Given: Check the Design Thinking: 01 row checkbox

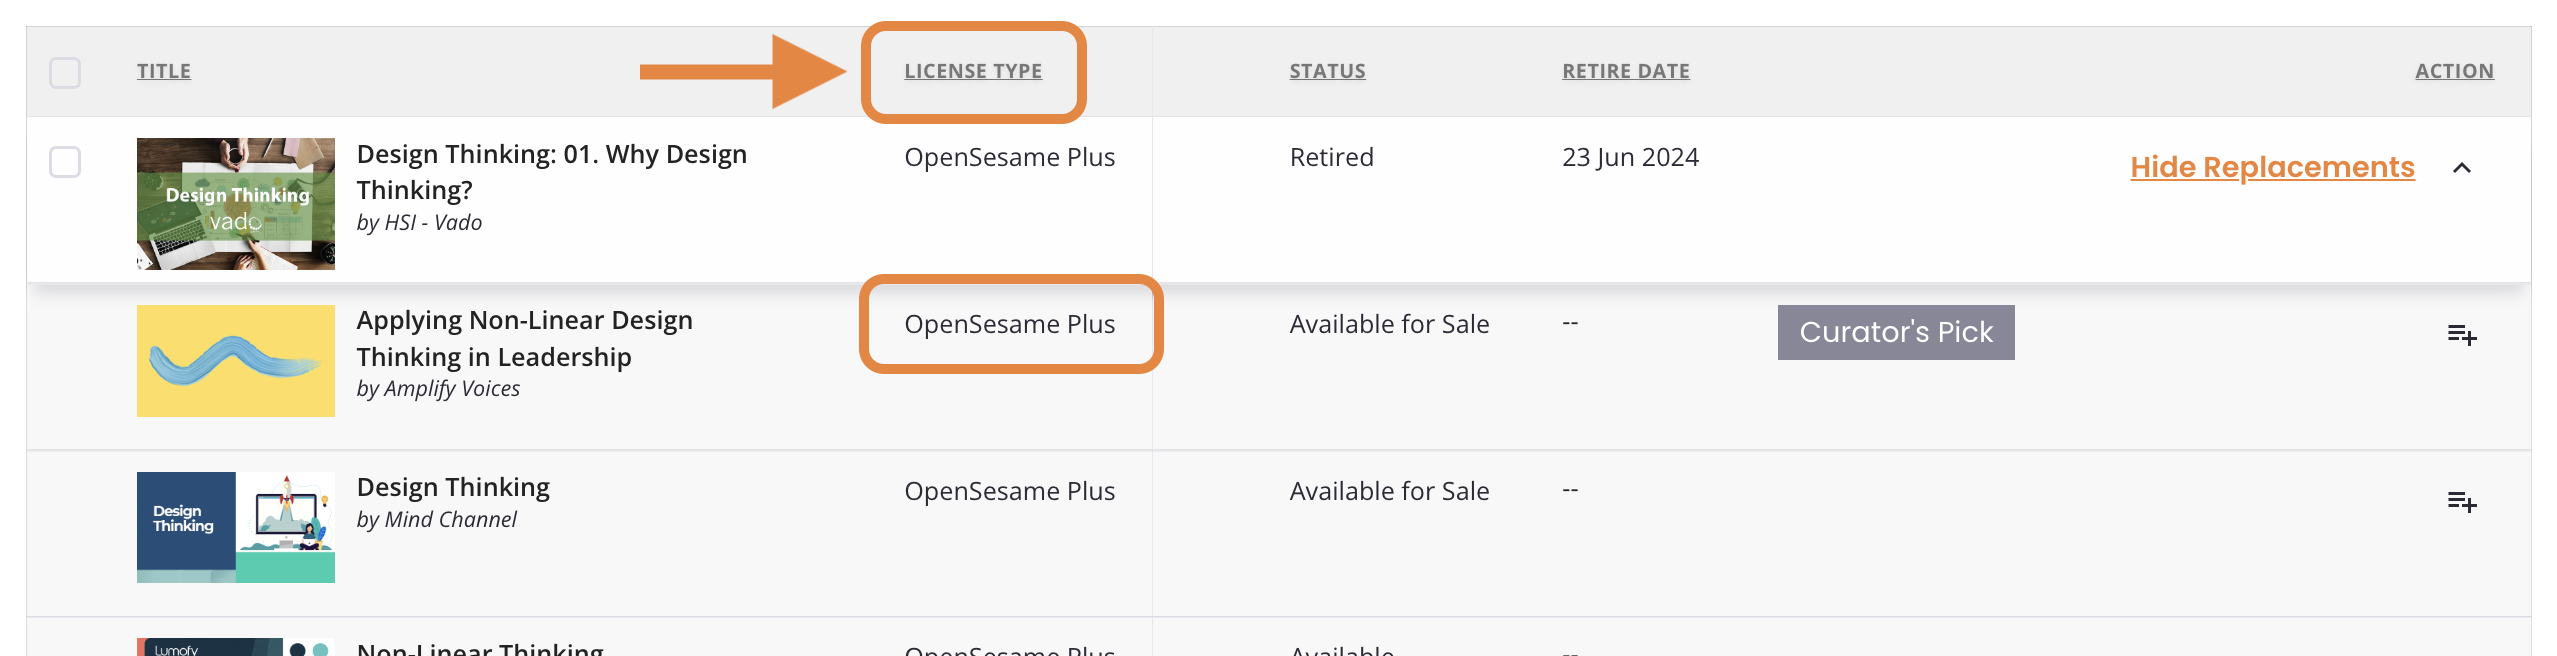Looking at the screenshot, I should pyautogui.click(x=65, y=162).
